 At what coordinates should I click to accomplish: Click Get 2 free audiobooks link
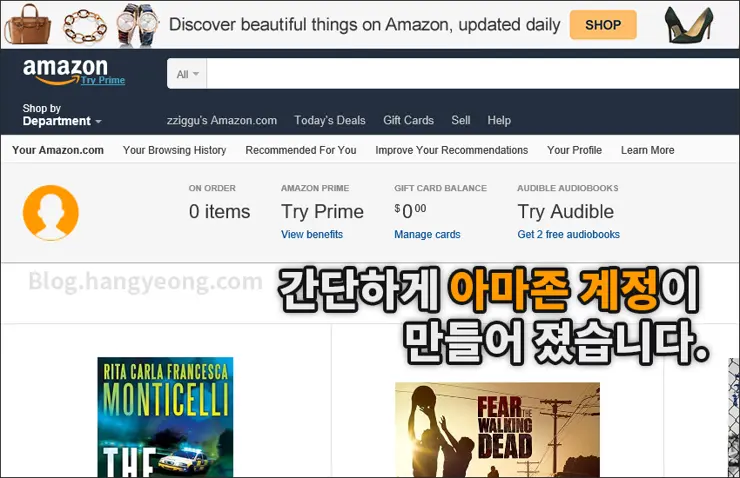coord(568,234)
